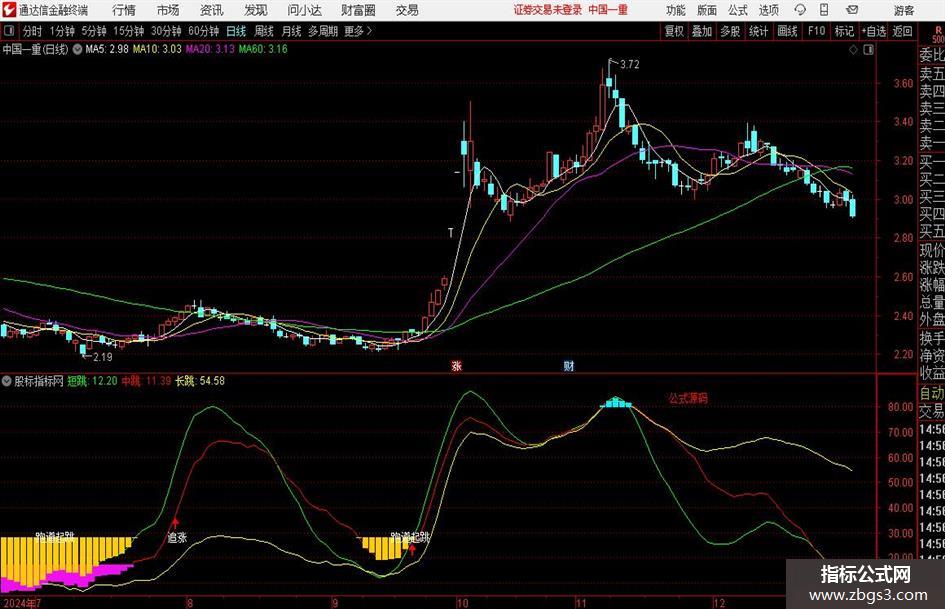Click the 公式源码 link in the indicator panel
This screenshot has width=945, height=609.
(x=688, y=399)
